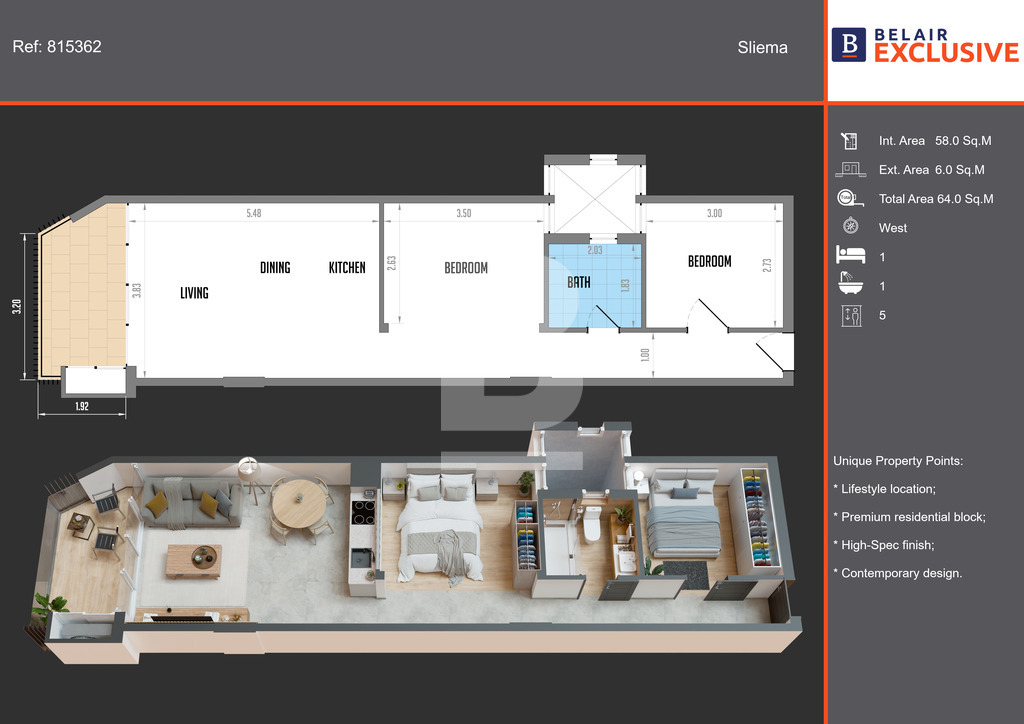Viewport: 1024px width, 724px height.
Task: Click the bathtub icon for bathrooms
Action: coord(850,286)
